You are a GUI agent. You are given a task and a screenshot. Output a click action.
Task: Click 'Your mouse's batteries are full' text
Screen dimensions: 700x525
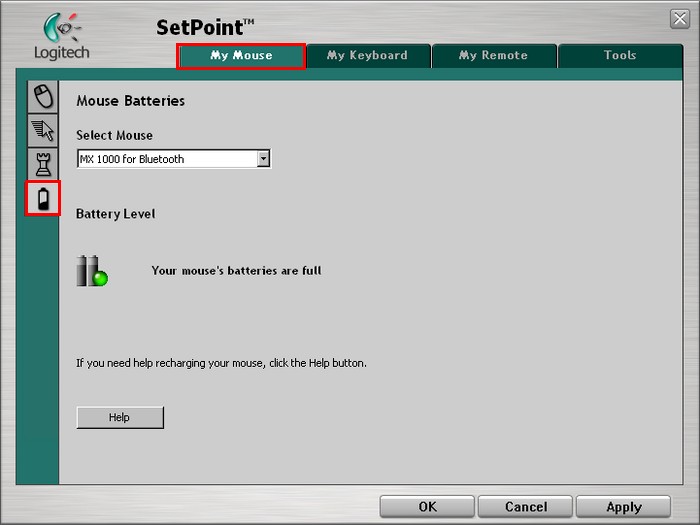[237, 271]
